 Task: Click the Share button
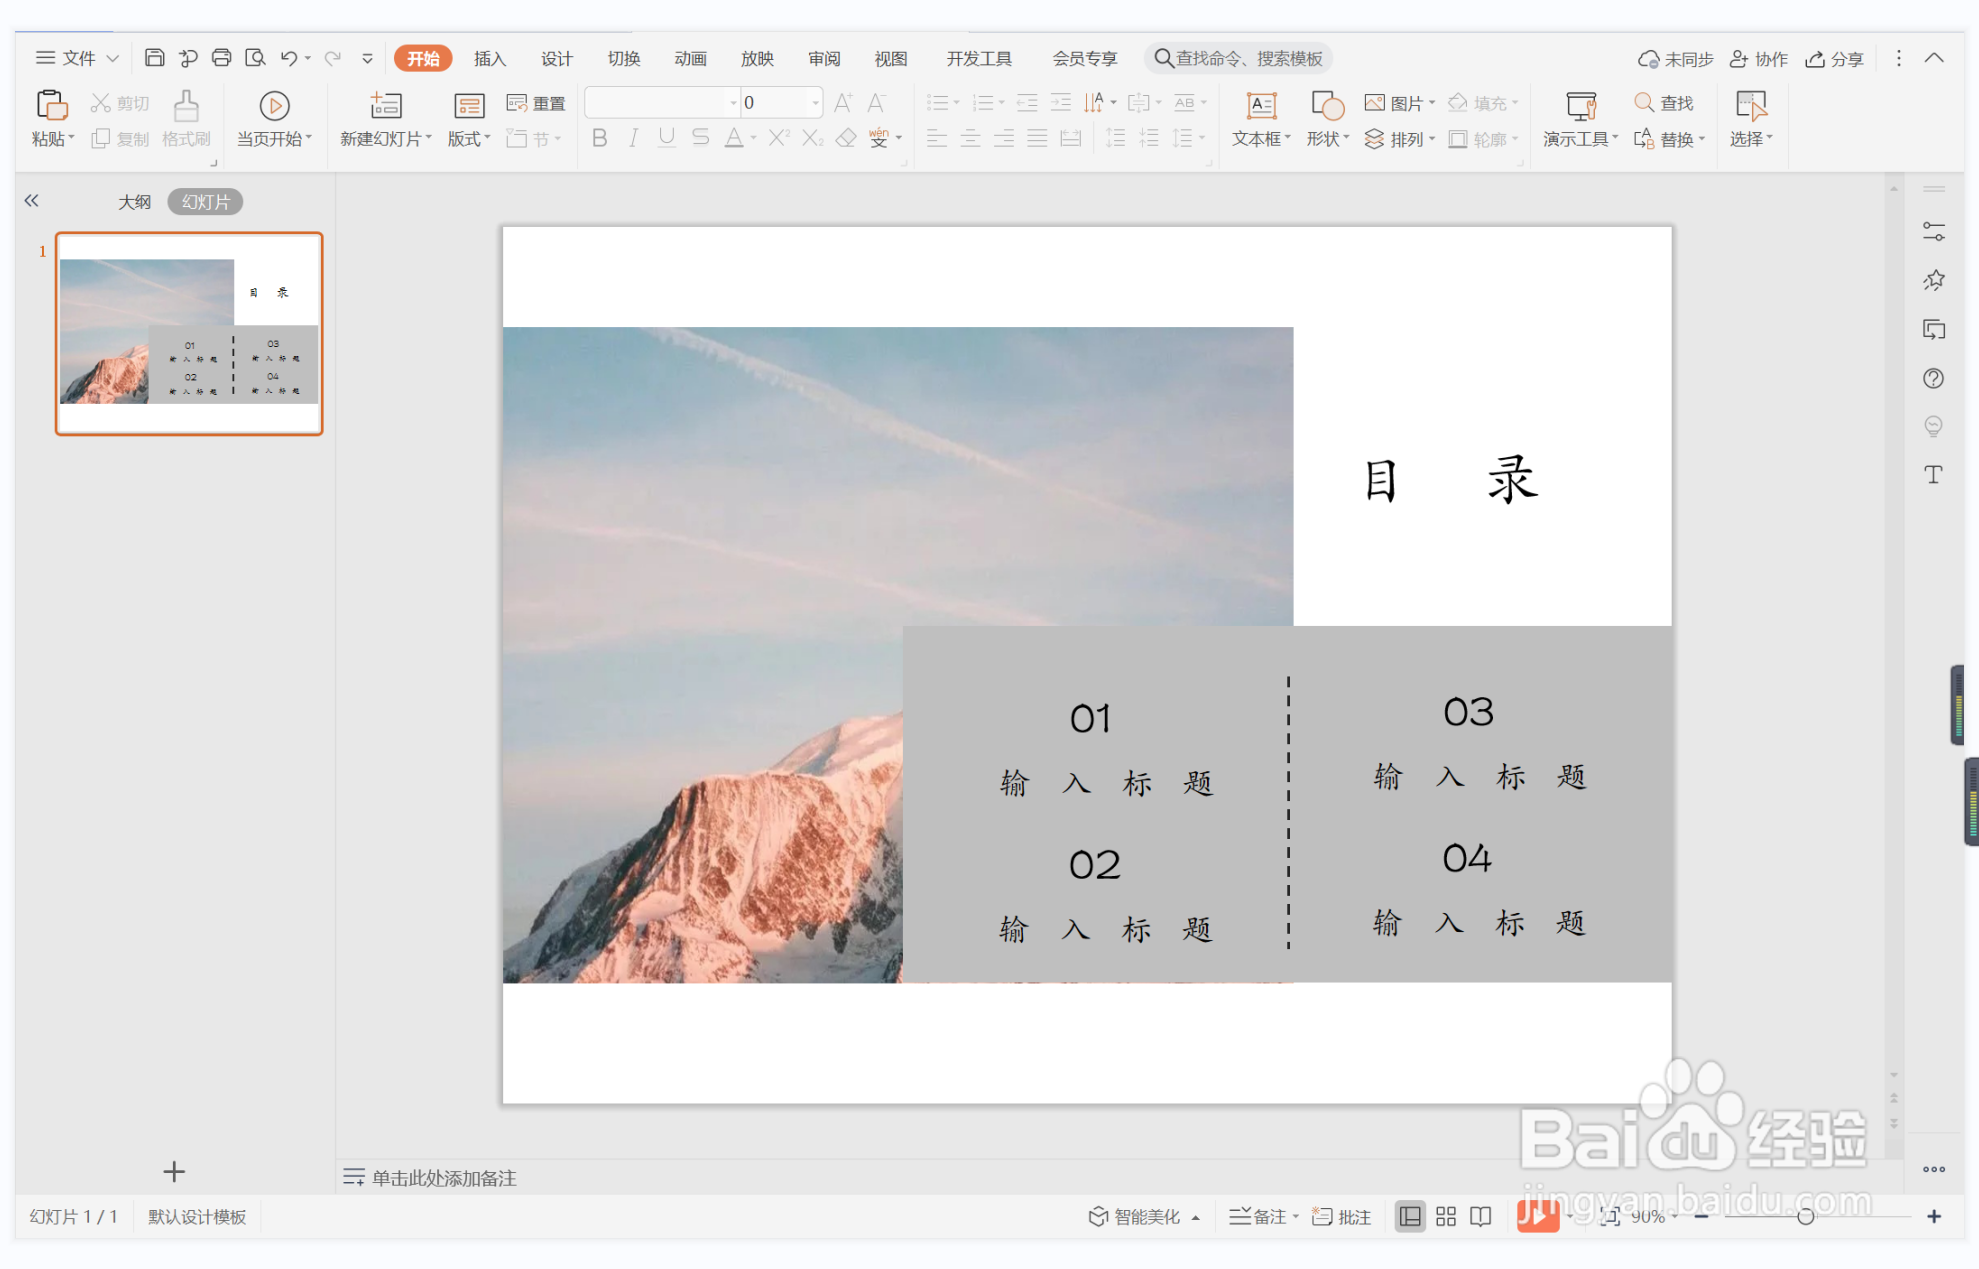(x=1835, y=59)
